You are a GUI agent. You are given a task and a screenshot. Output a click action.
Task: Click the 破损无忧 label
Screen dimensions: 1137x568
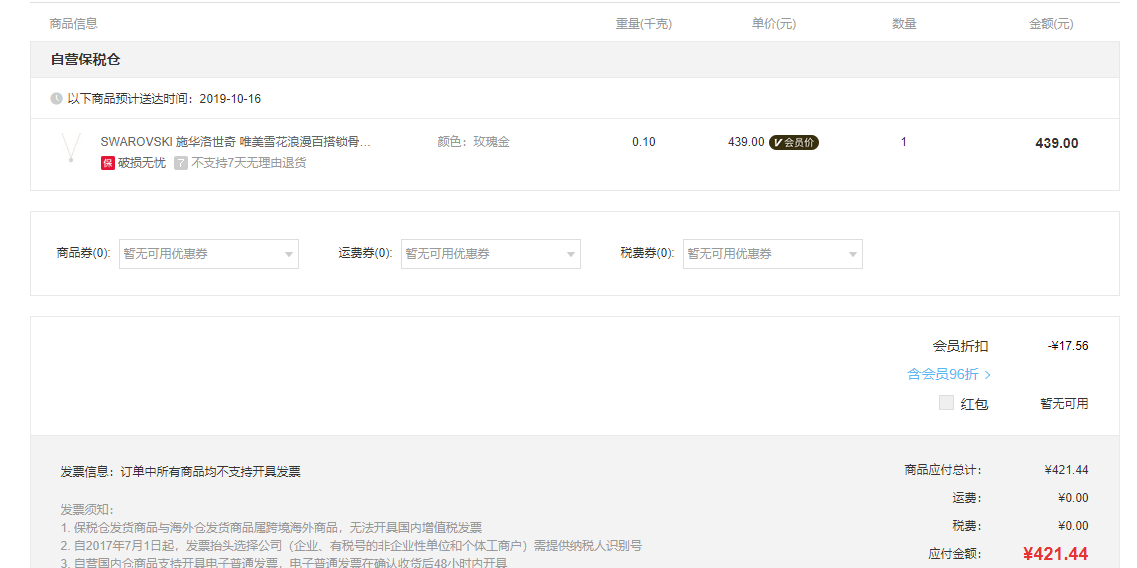141,162
